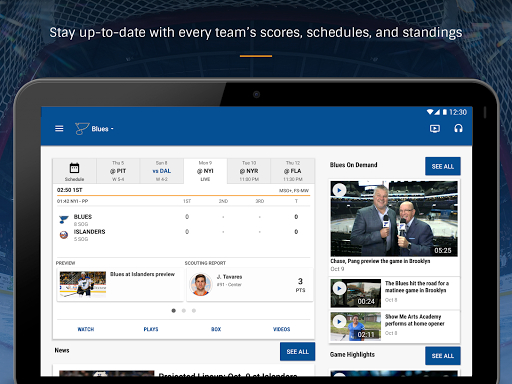The width and height of the screenshot is (512, 384).
Task: Switch to the Tue 10 @ NYR game
Action: 249,171
